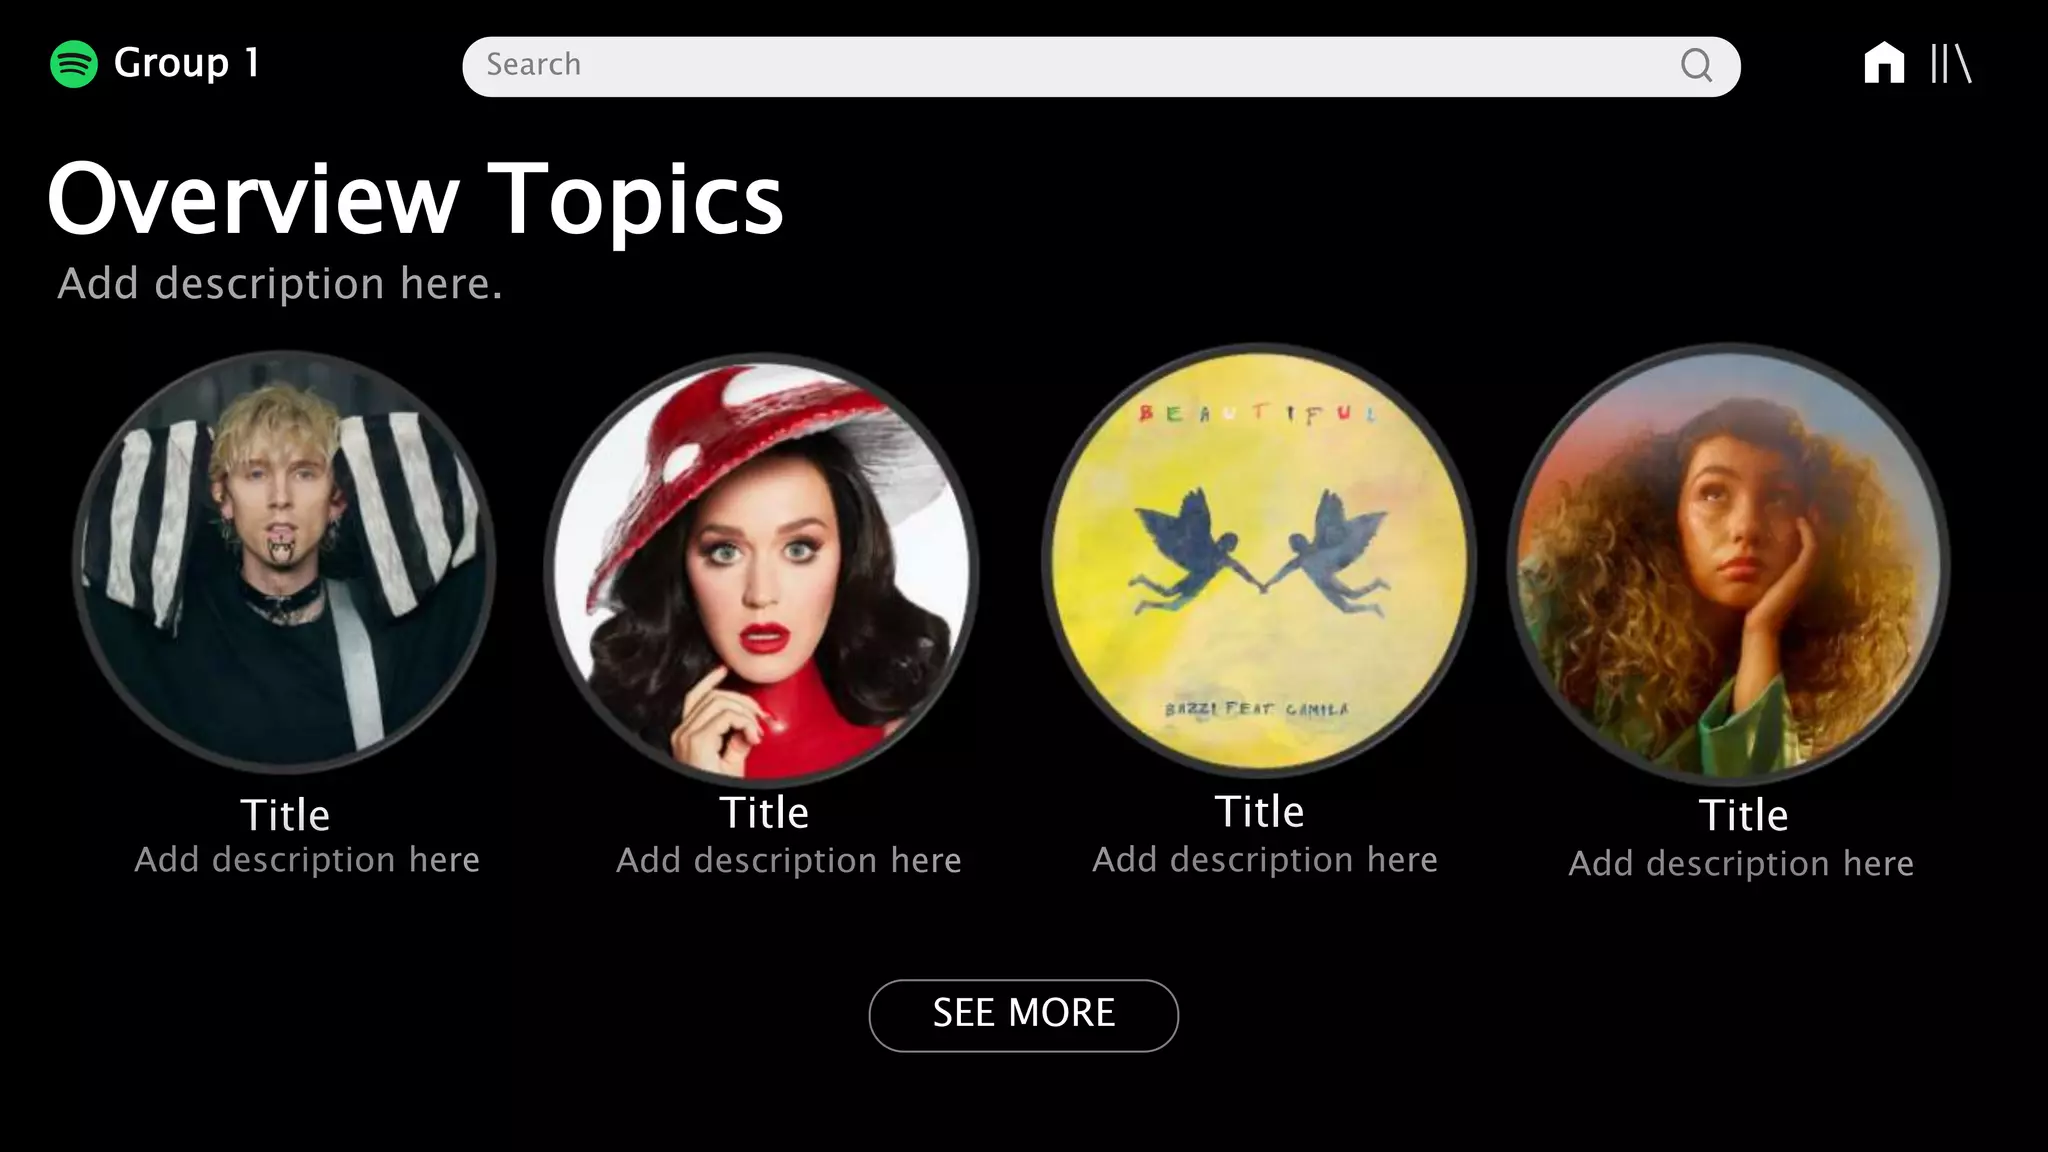
Task: Open the yellow Beautiful album cover
Action: click(1259, 560)
